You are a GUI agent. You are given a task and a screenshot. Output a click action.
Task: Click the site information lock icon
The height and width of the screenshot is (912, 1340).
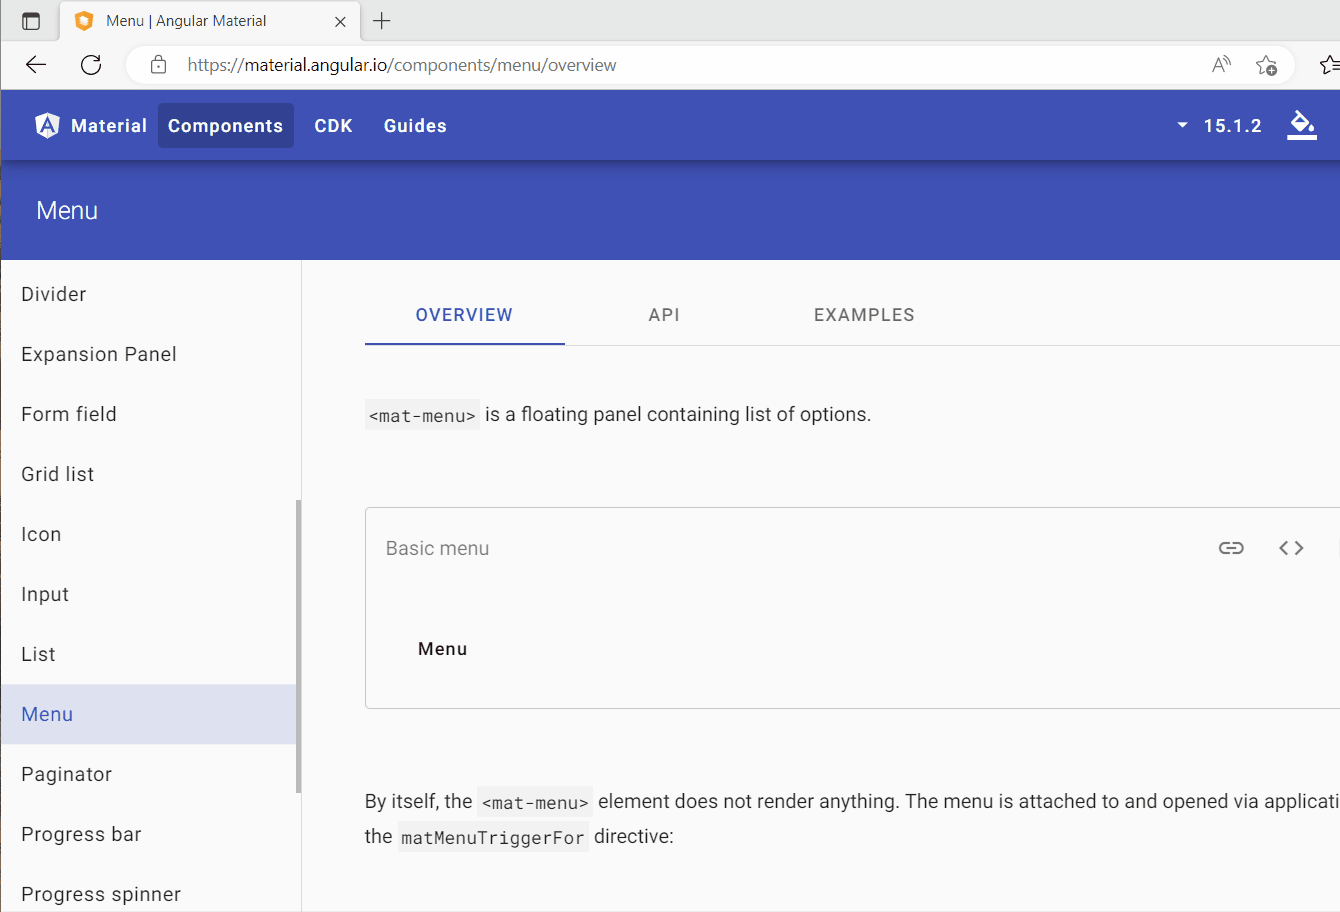158,65
